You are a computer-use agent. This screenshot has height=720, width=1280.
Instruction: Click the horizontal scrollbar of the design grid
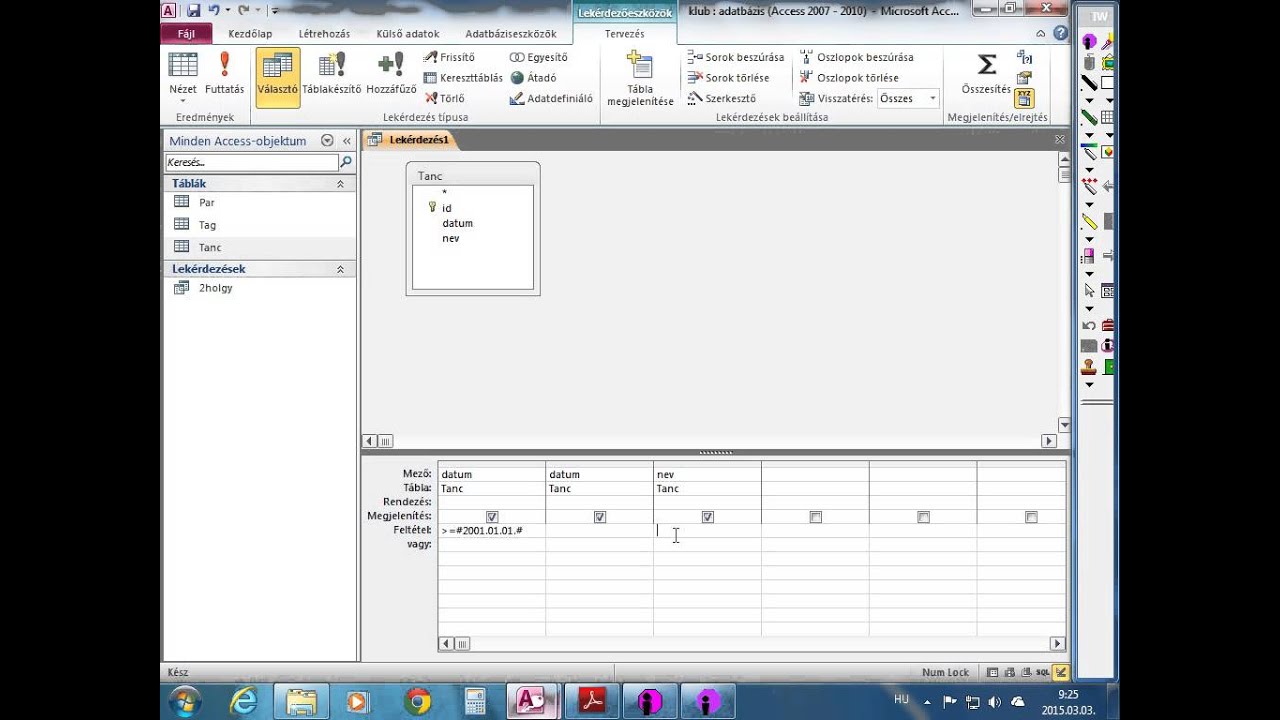point(752,644)
